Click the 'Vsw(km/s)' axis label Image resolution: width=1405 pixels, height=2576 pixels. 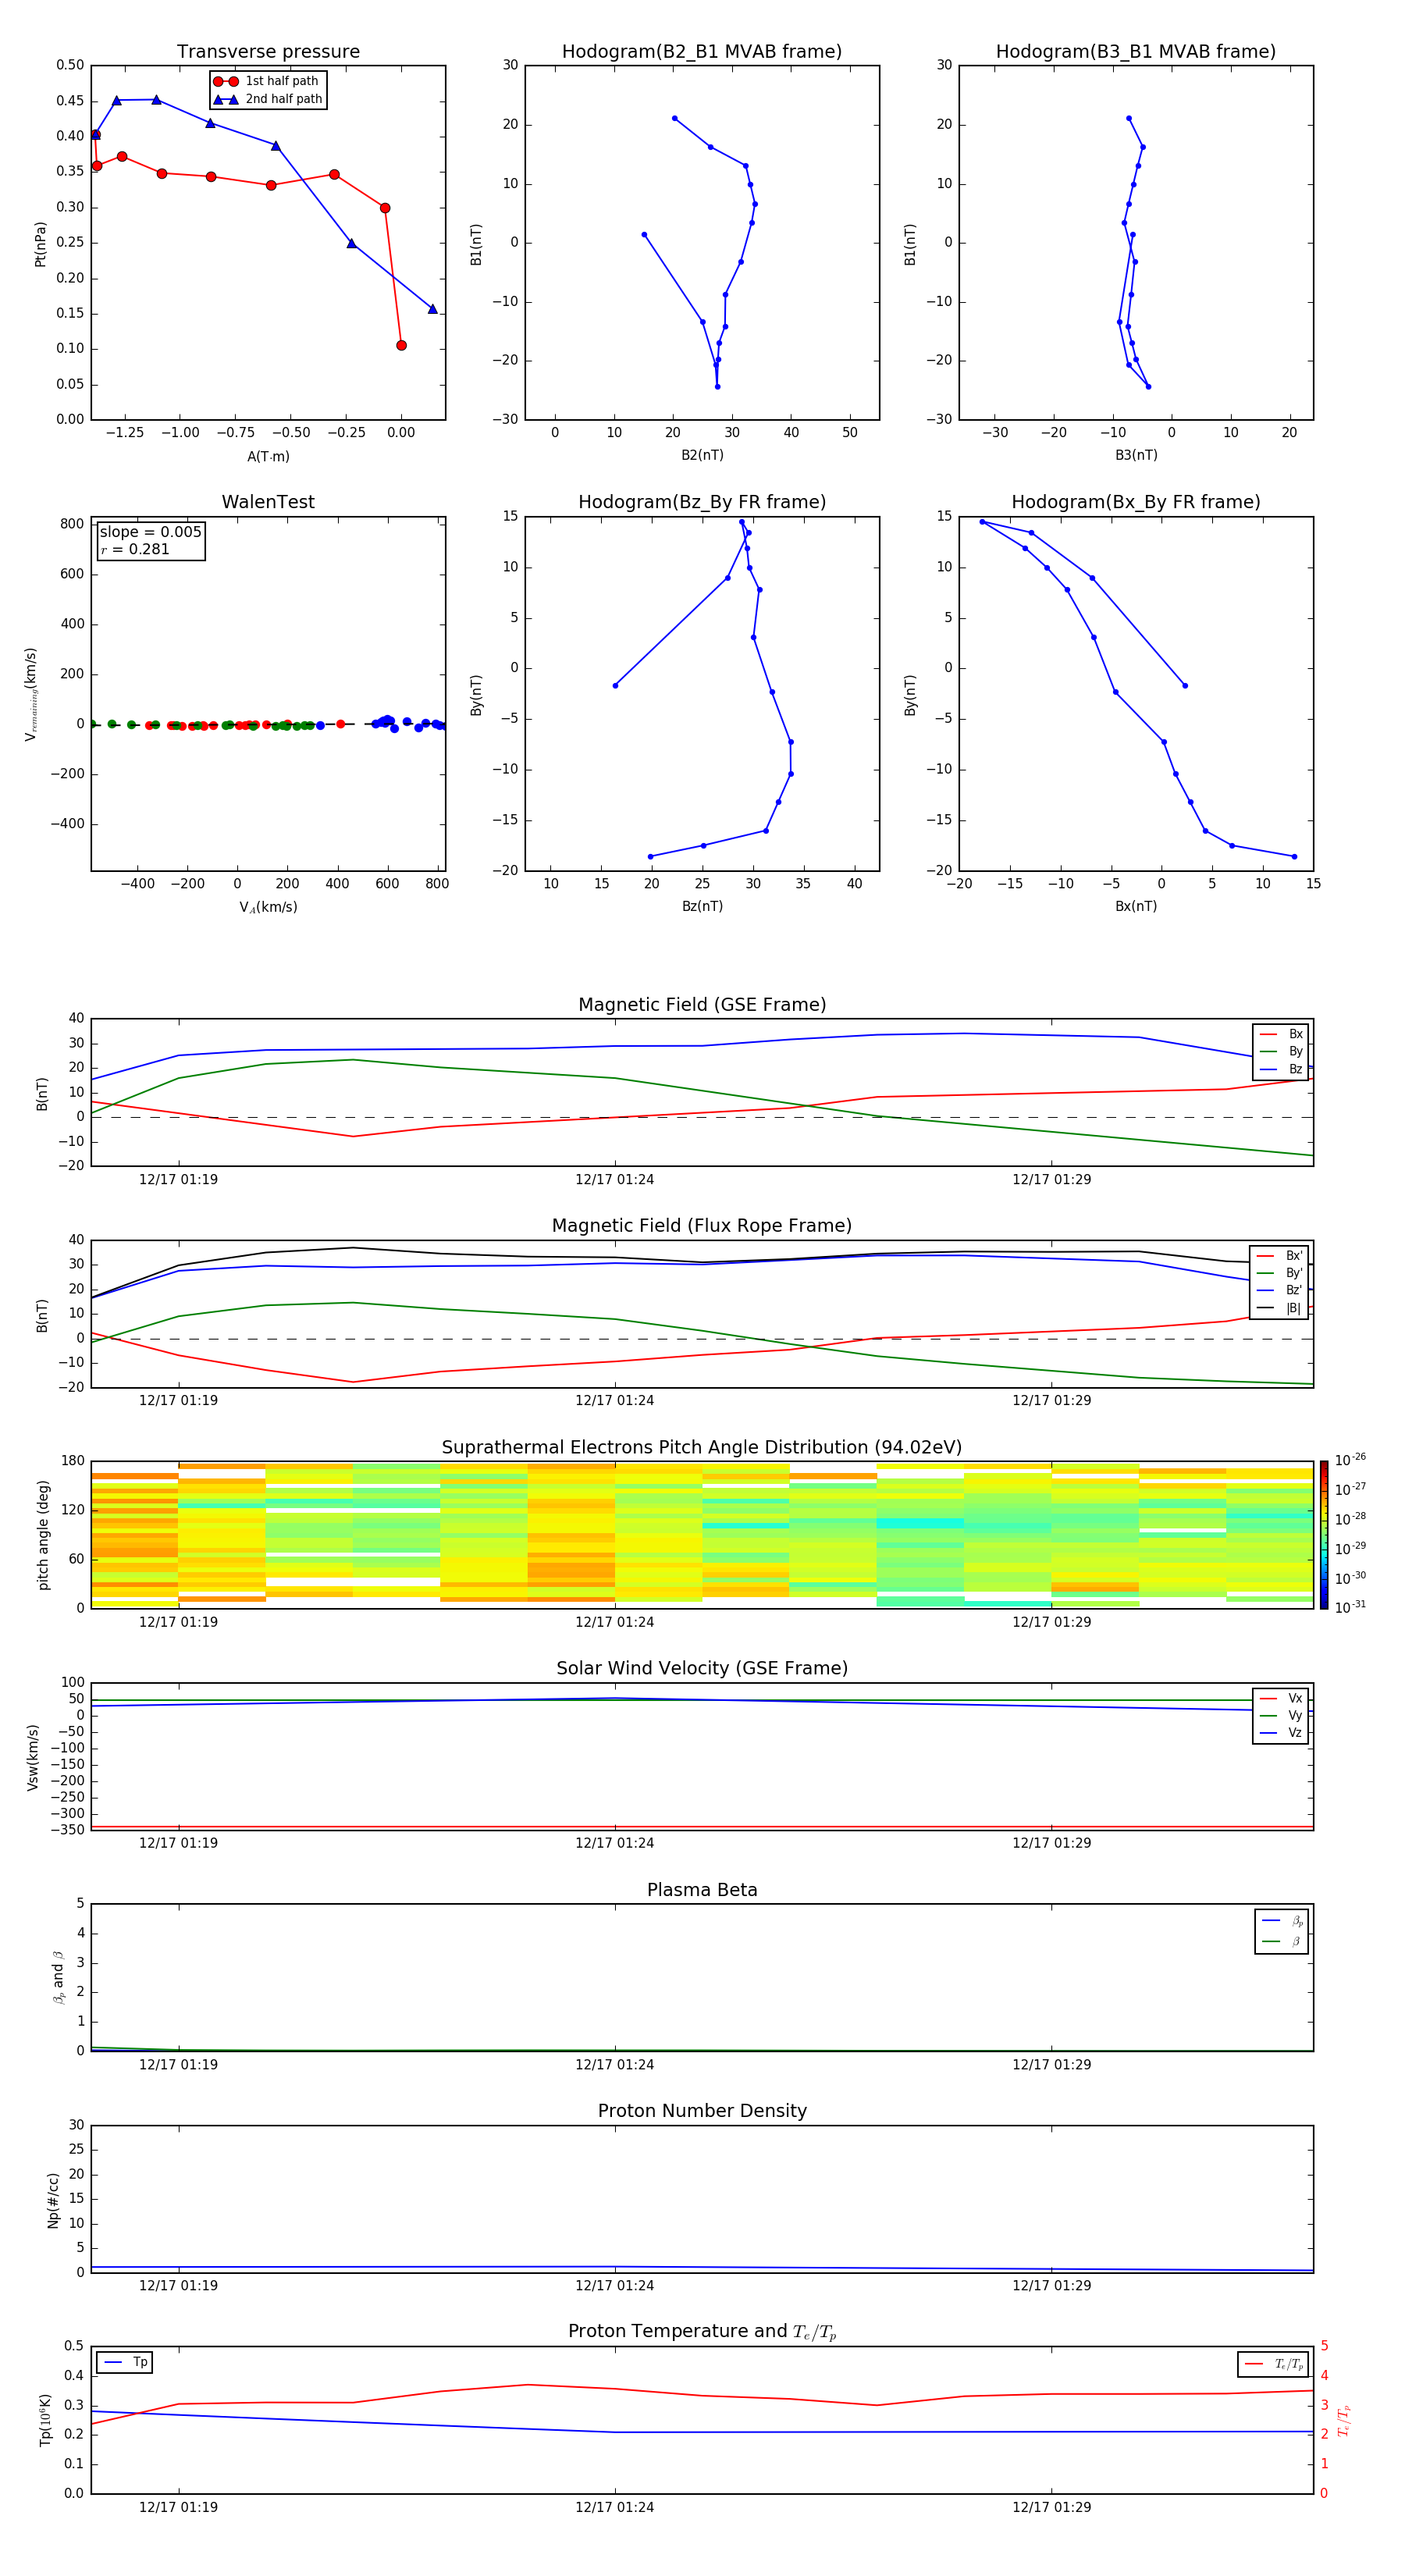click(x=33, y=1757)
